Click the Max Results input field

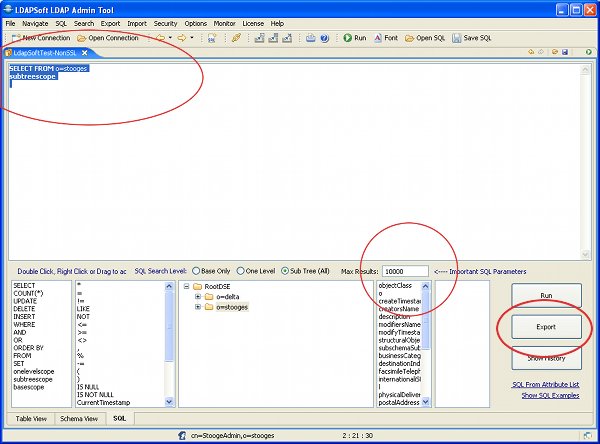pos(405,271)
